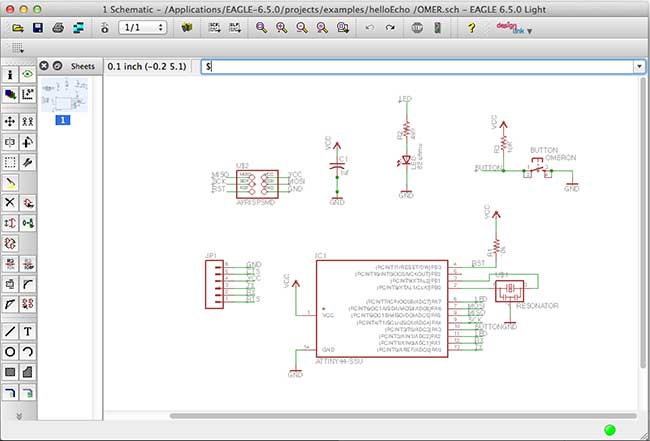Viewport: 650px width, 441px height.
Task: Expand the tool palette double chevron
Action: click(x=19, y=416)
